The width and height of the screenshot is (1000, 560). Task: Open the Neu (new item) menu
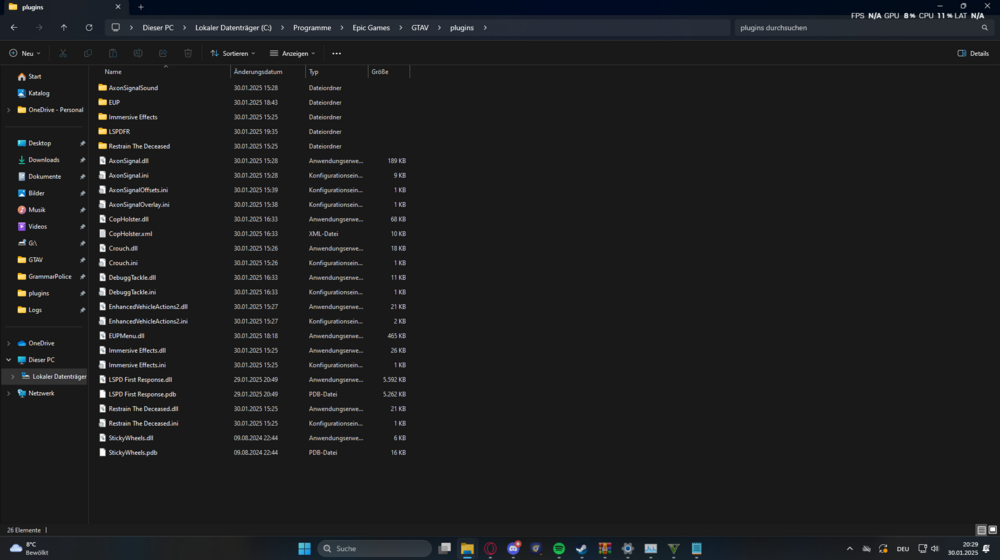25,54
